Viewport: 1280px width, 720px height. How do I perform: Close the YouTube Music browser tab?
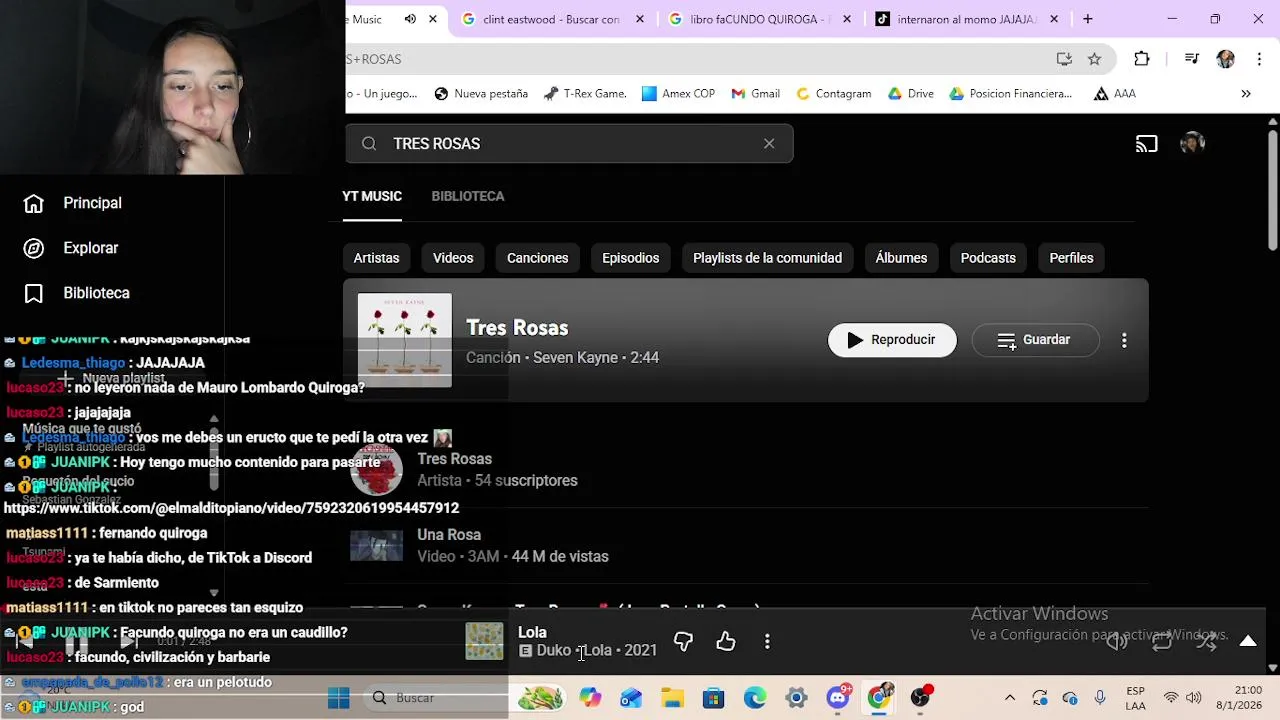tap(433, 19)
